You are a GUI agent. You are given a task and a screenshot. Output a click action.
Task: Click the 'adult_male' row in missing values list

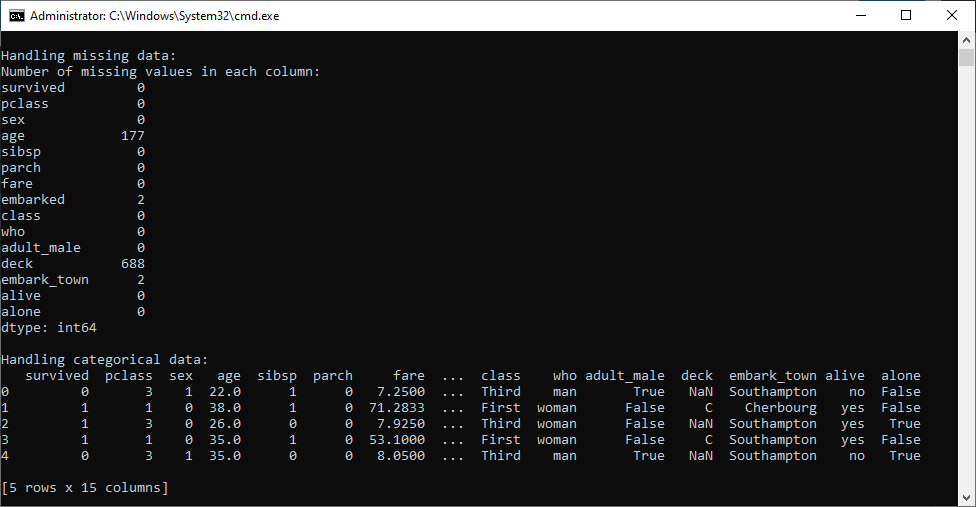[73, 248]
